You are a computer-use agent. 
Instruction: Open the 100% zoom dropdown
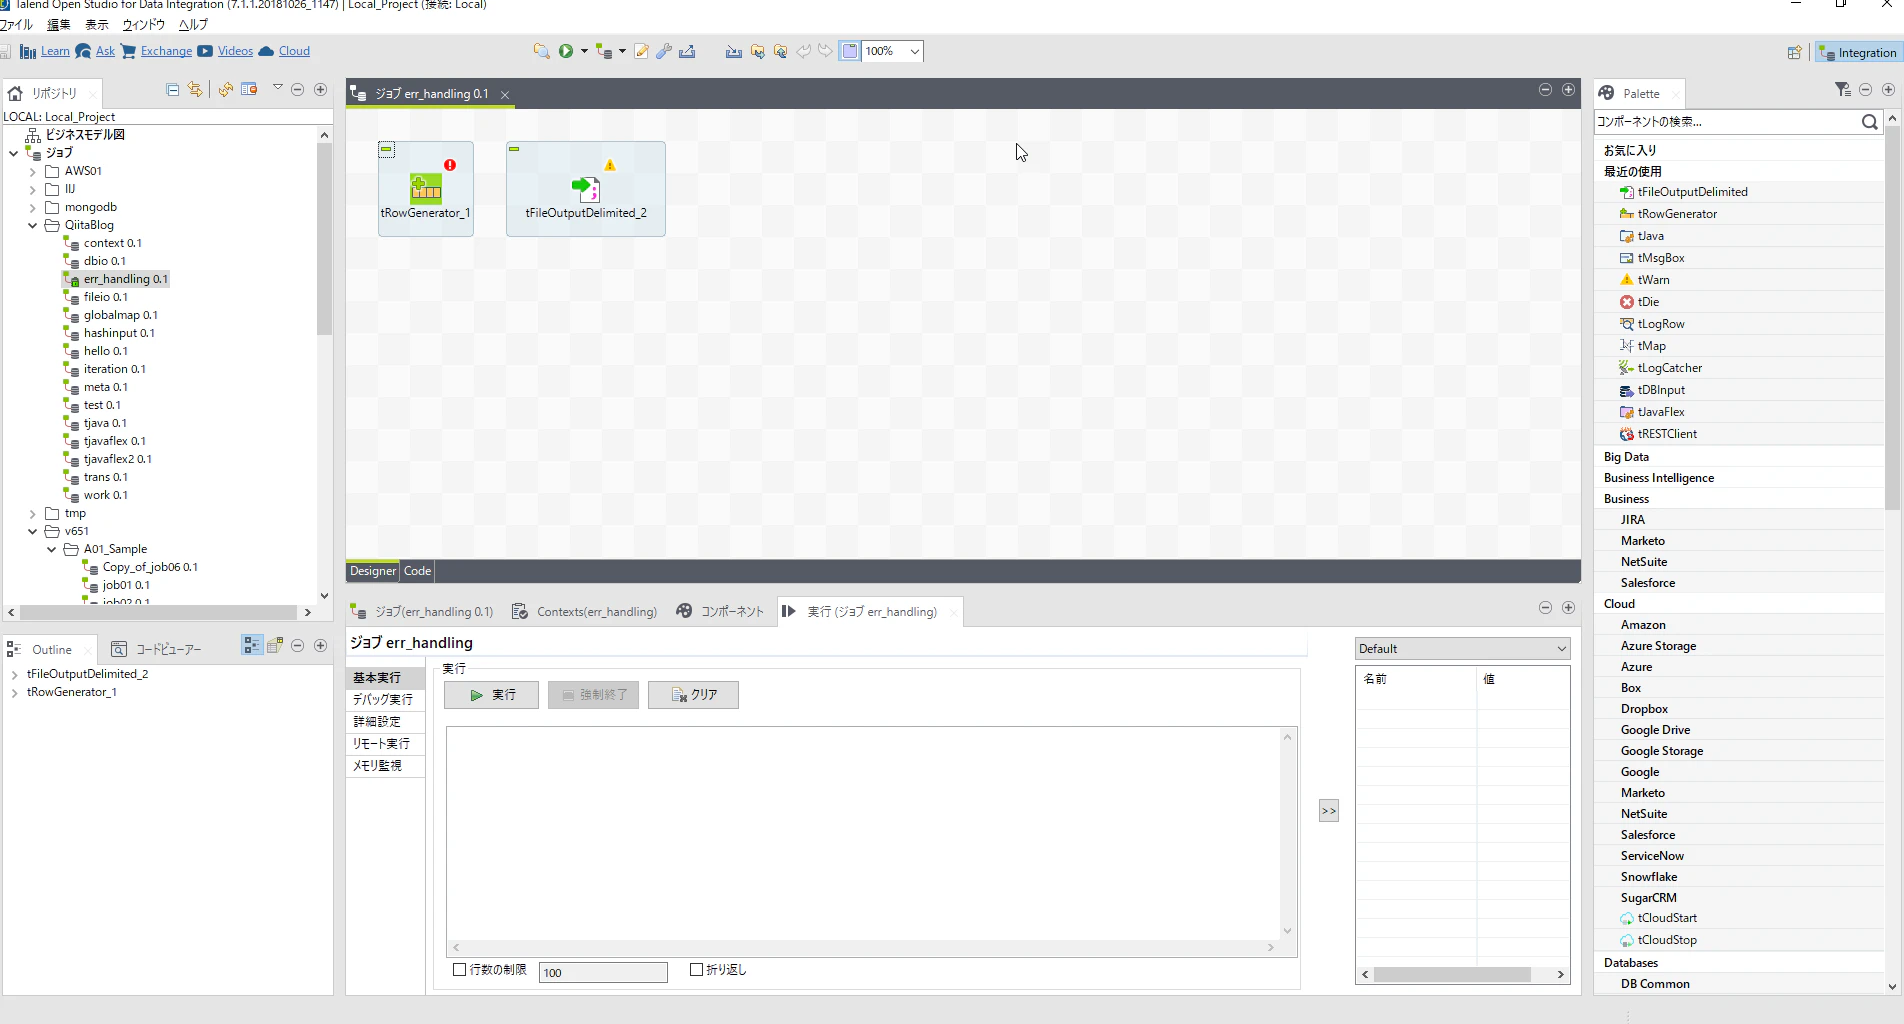coord(914,51)
